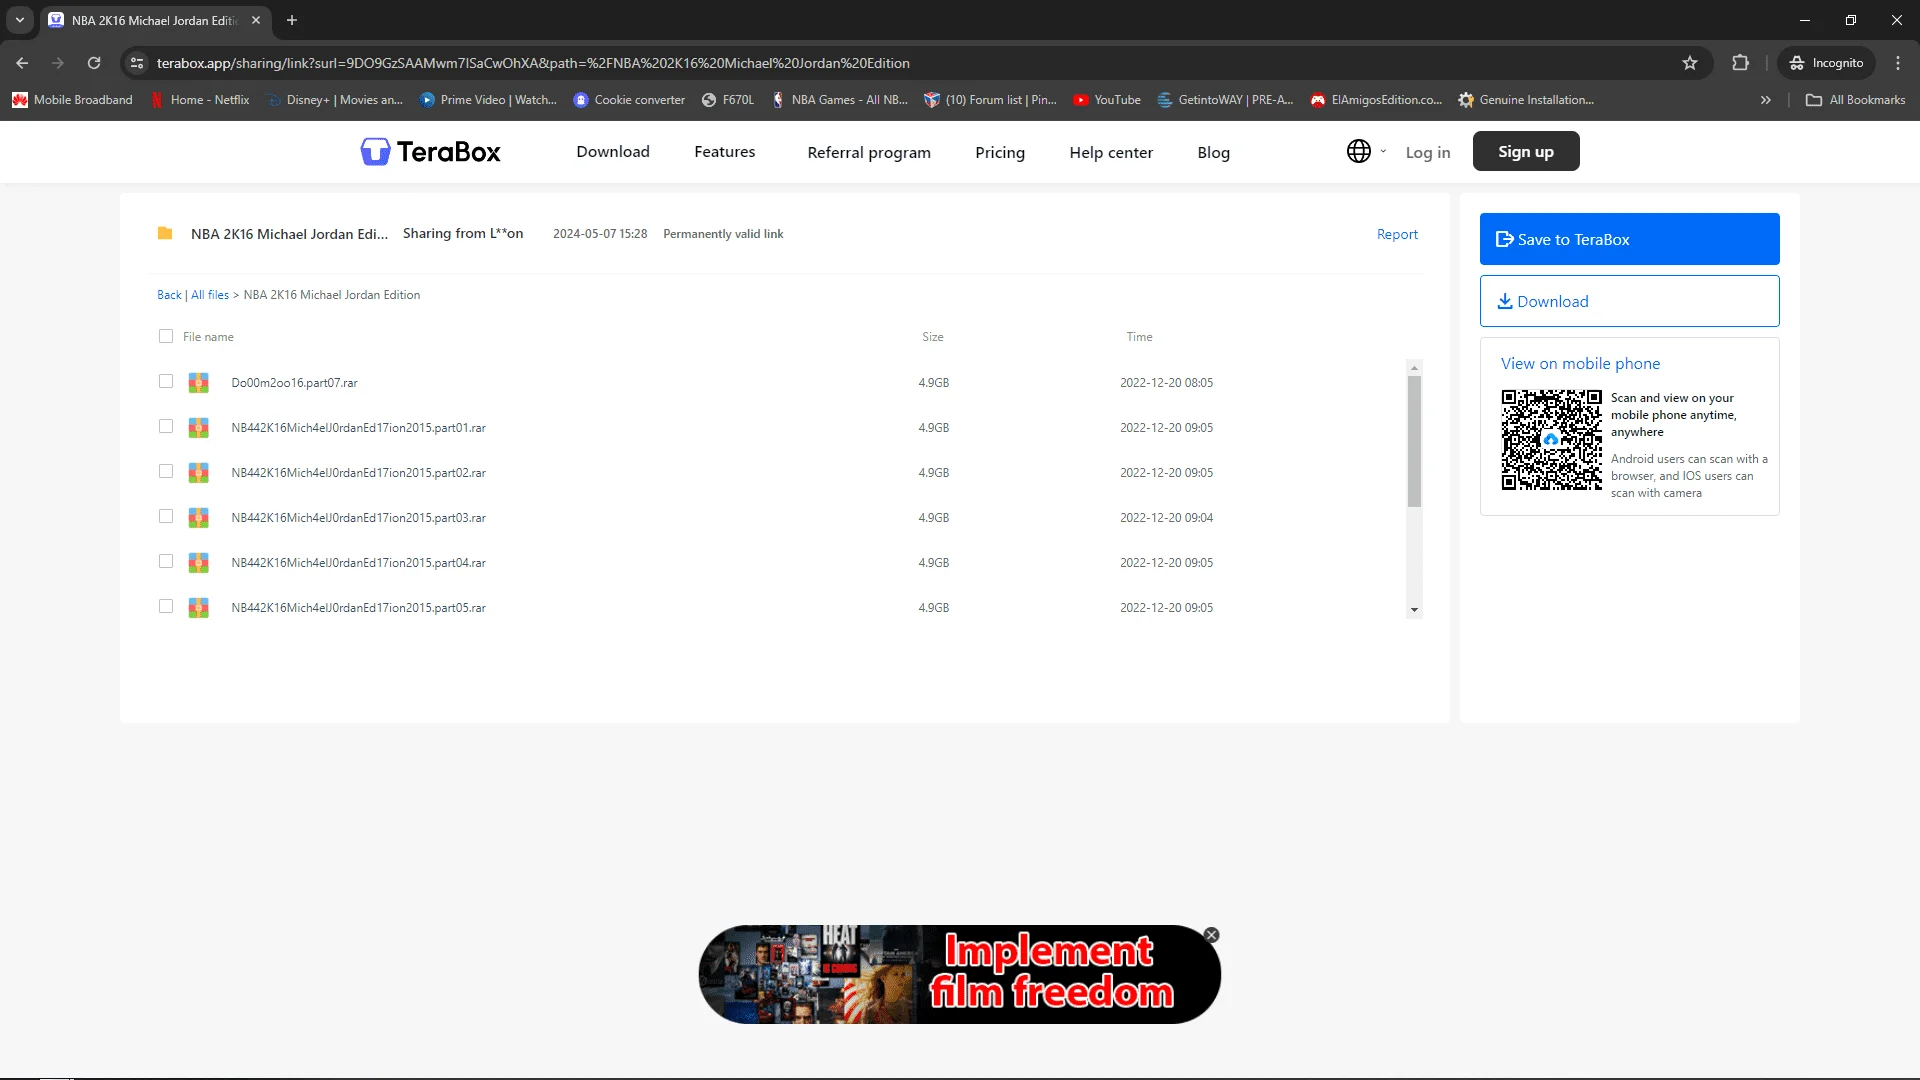Open the Help center
This screenshot has width=1920, height=1080.
1111,152
